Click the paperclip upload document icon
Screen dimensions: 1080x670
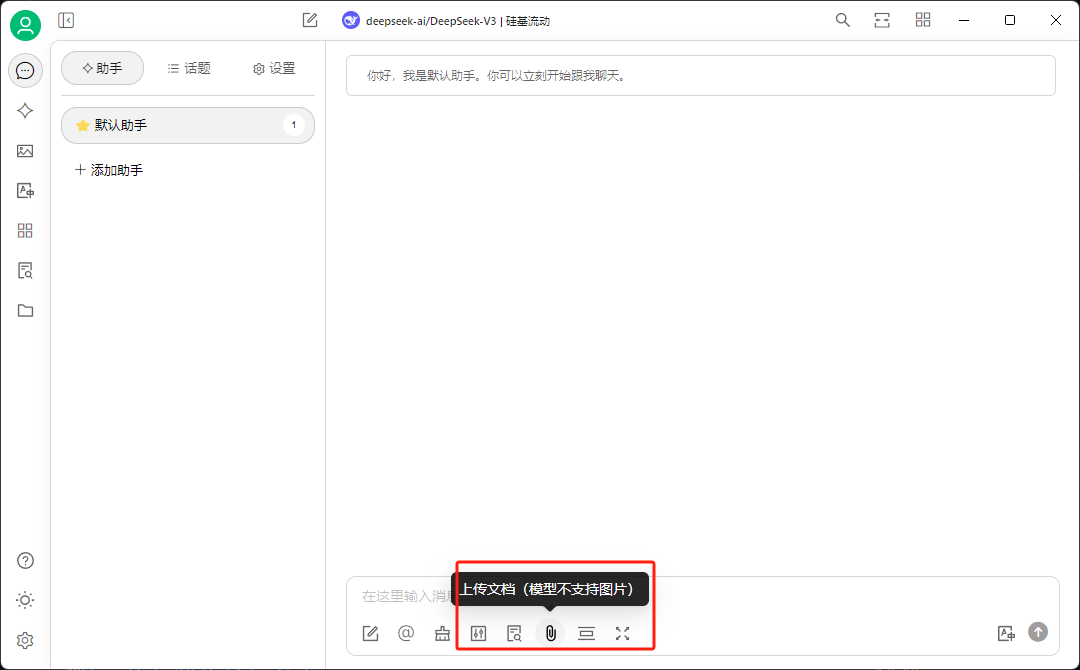(550, 633)
